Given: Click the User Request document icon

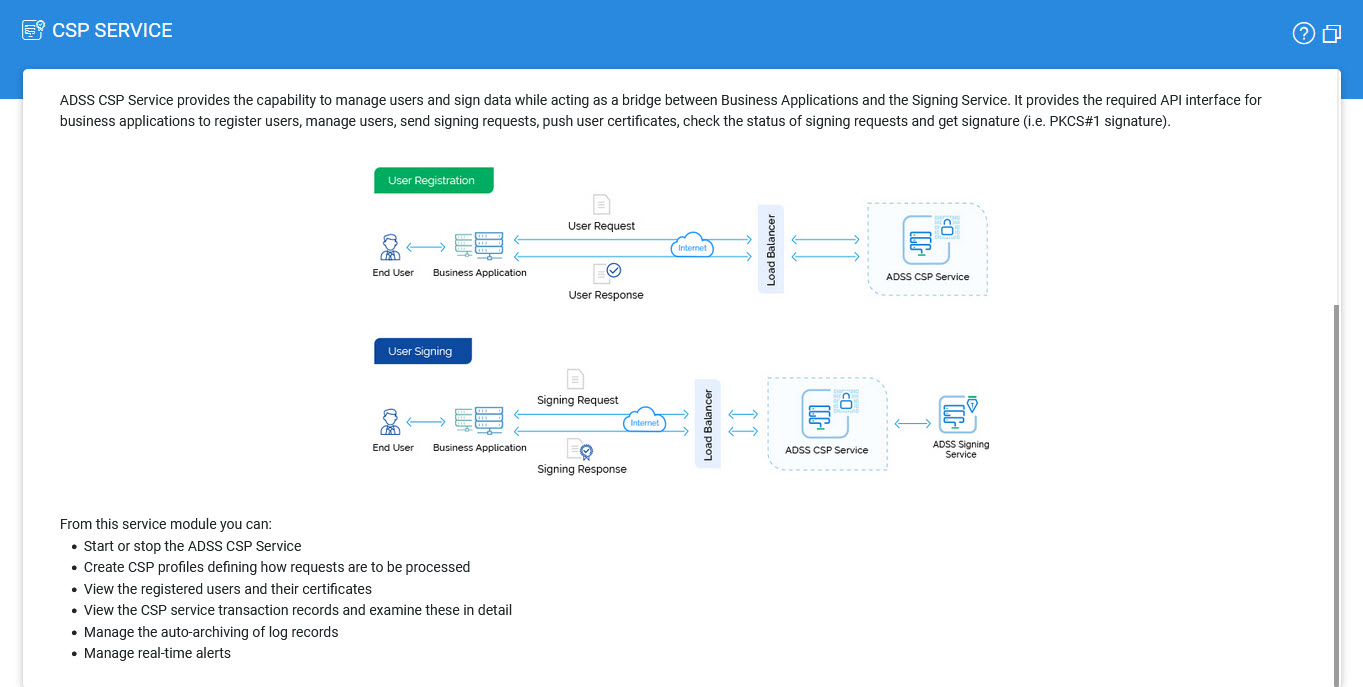Looking at the screenshot, I should coord(601,204).
